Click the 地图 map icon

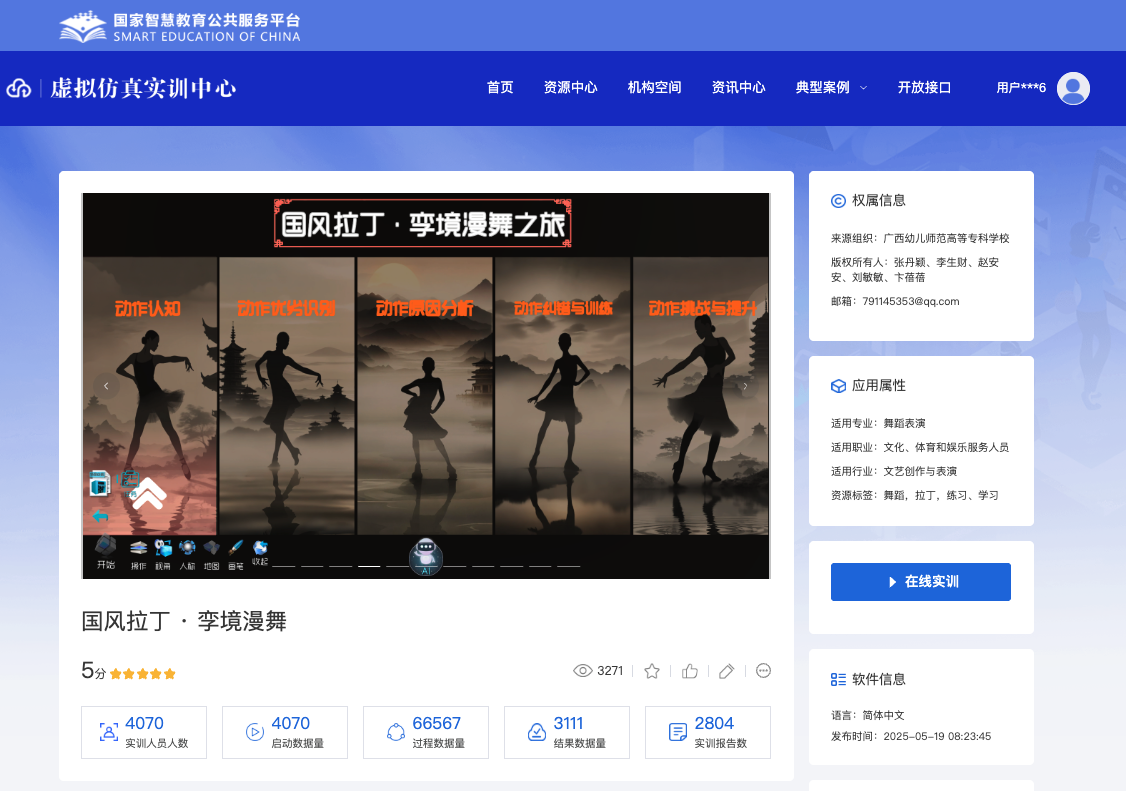[x=211, y=549]
